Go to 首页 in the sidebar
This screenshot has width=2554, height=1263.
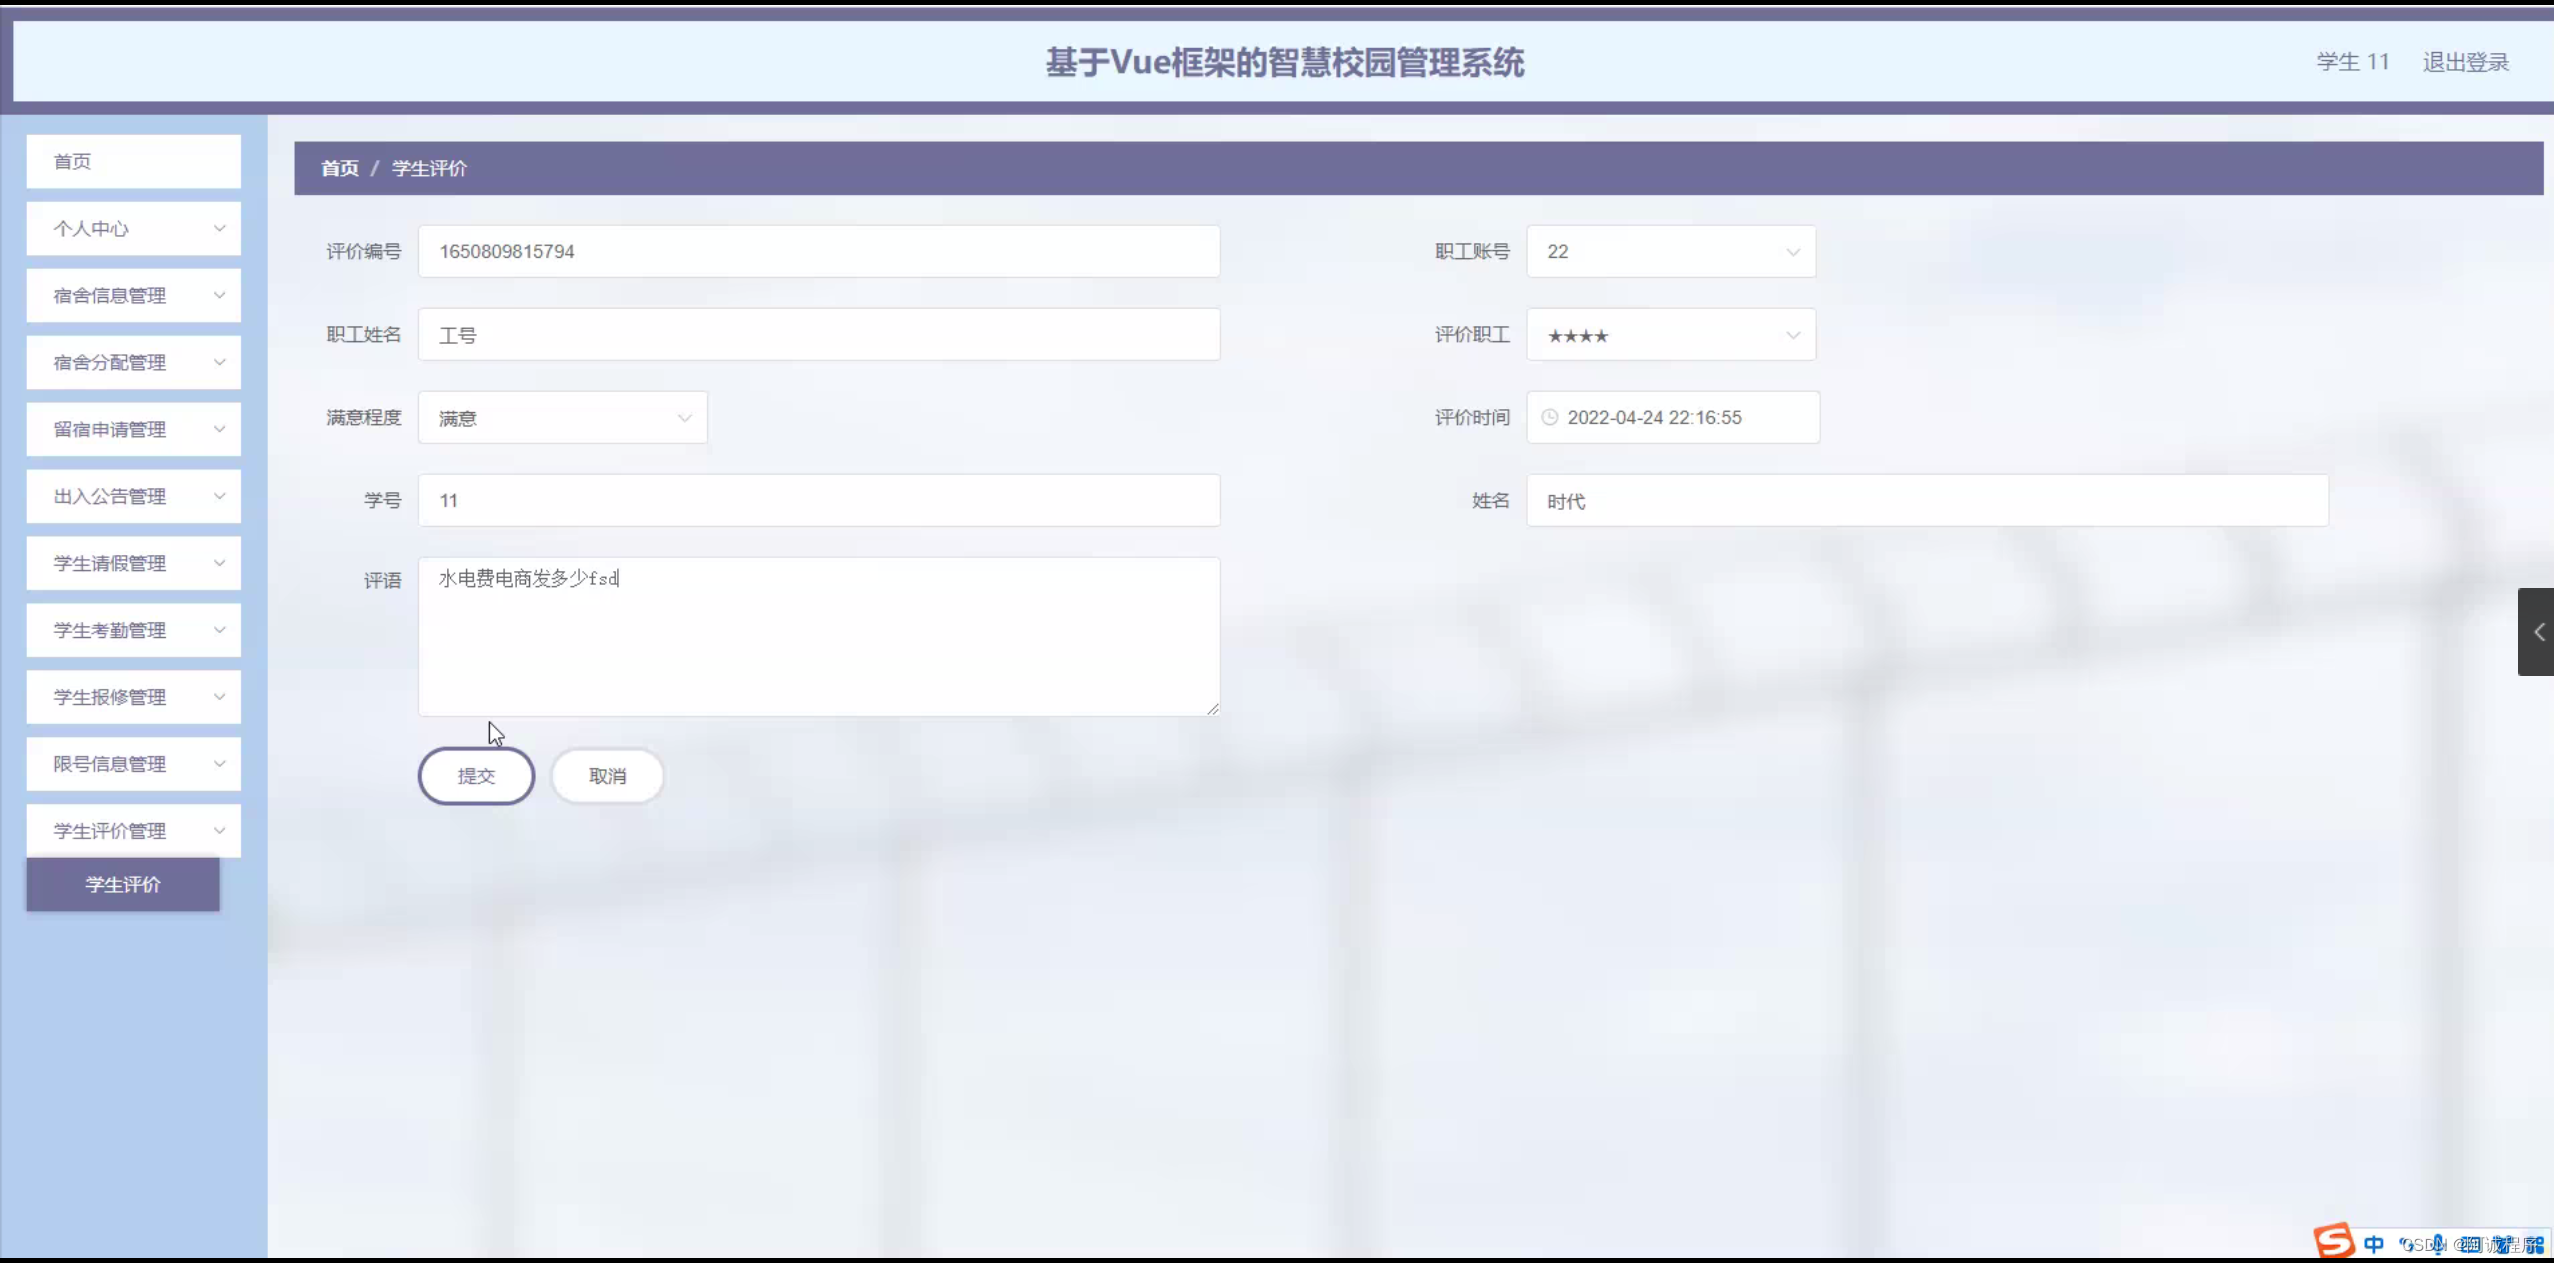(x=133, y=162)
